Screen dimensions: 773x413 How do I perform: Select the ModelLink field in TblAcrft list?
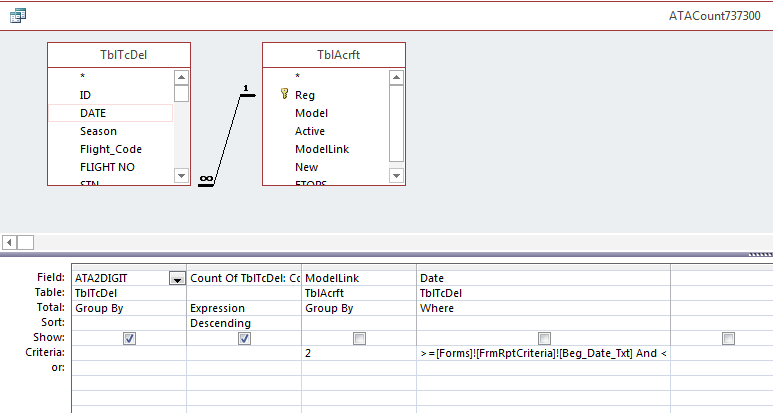coord(325,149)
